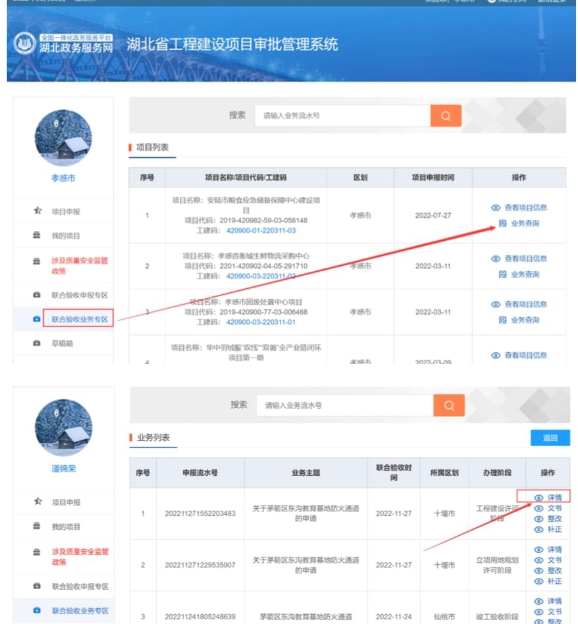The image size is (578, 624).
Task: Click icon beside 联合验收申报专区 under 潘锦荣
Action: tap(37, 586)
